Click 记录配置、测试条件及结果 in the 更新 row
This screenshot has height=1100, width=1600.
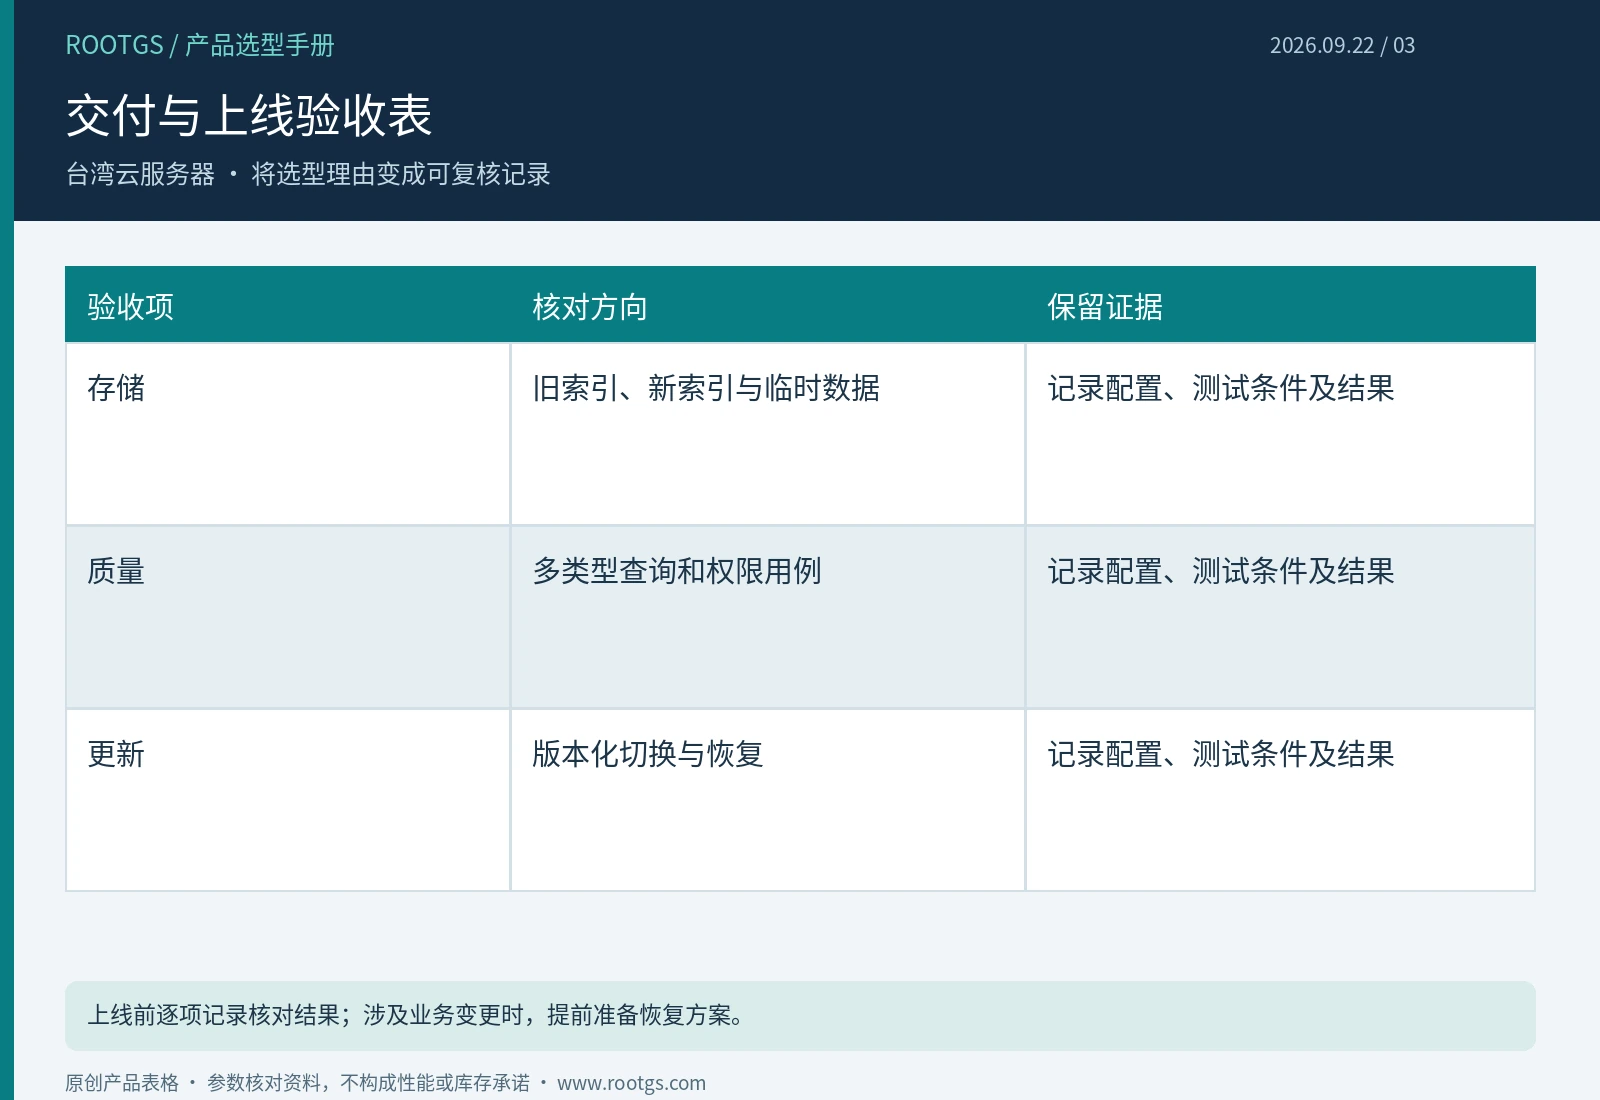pos(1280,800)
